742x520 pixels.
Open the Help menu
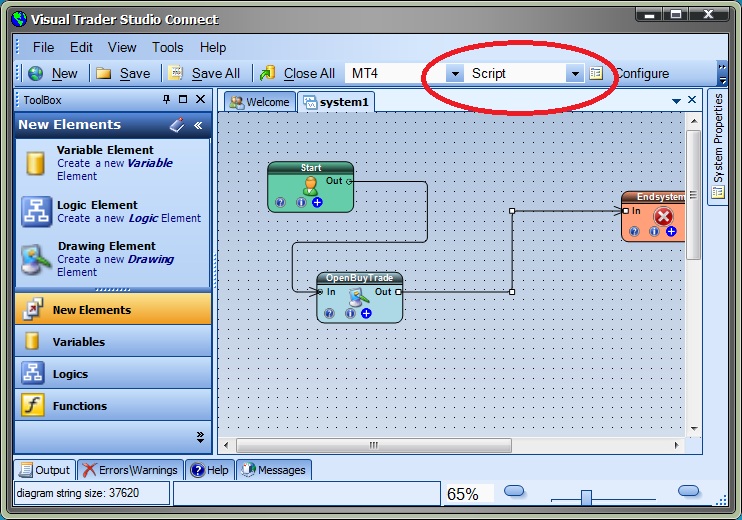213,47
